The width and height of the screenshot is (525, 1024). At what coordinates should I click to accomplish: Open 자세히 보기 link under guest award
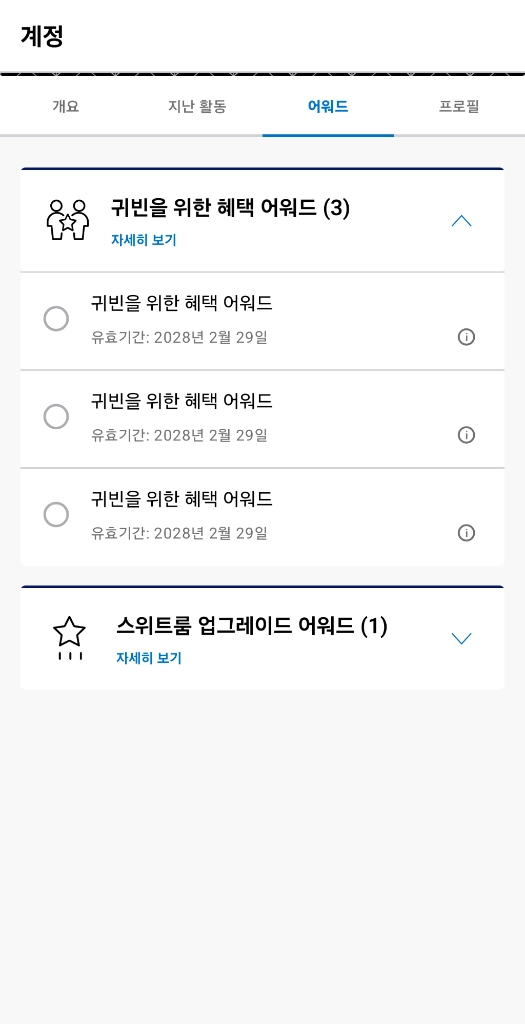144,240
